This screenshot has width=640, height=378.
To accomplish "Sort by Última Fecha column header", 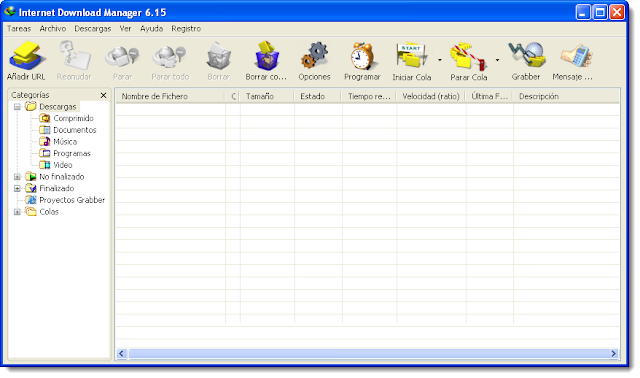I will [x=489, y=96].
